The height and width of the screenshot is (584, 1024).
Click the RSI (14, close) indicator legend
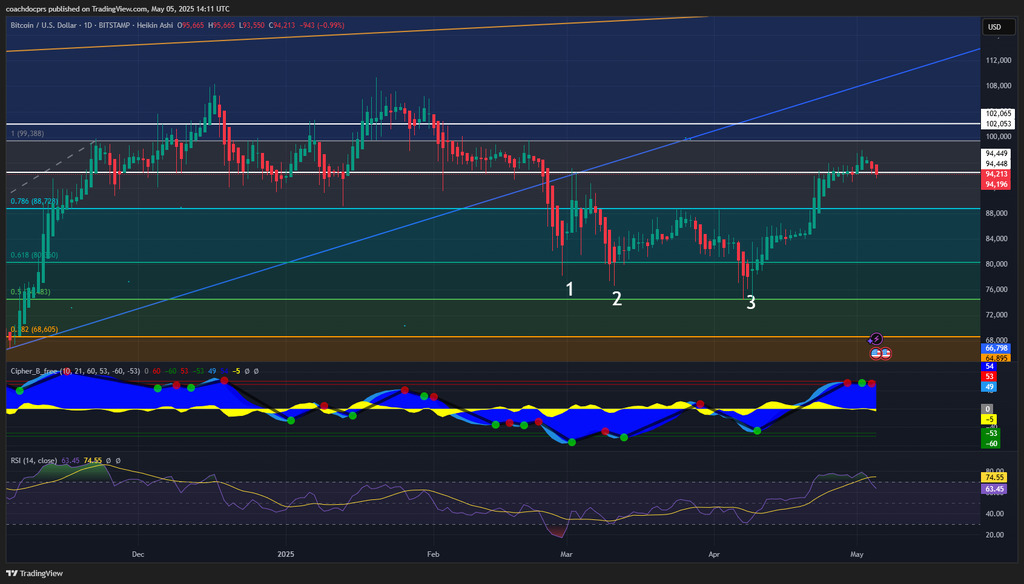[34, 461]
